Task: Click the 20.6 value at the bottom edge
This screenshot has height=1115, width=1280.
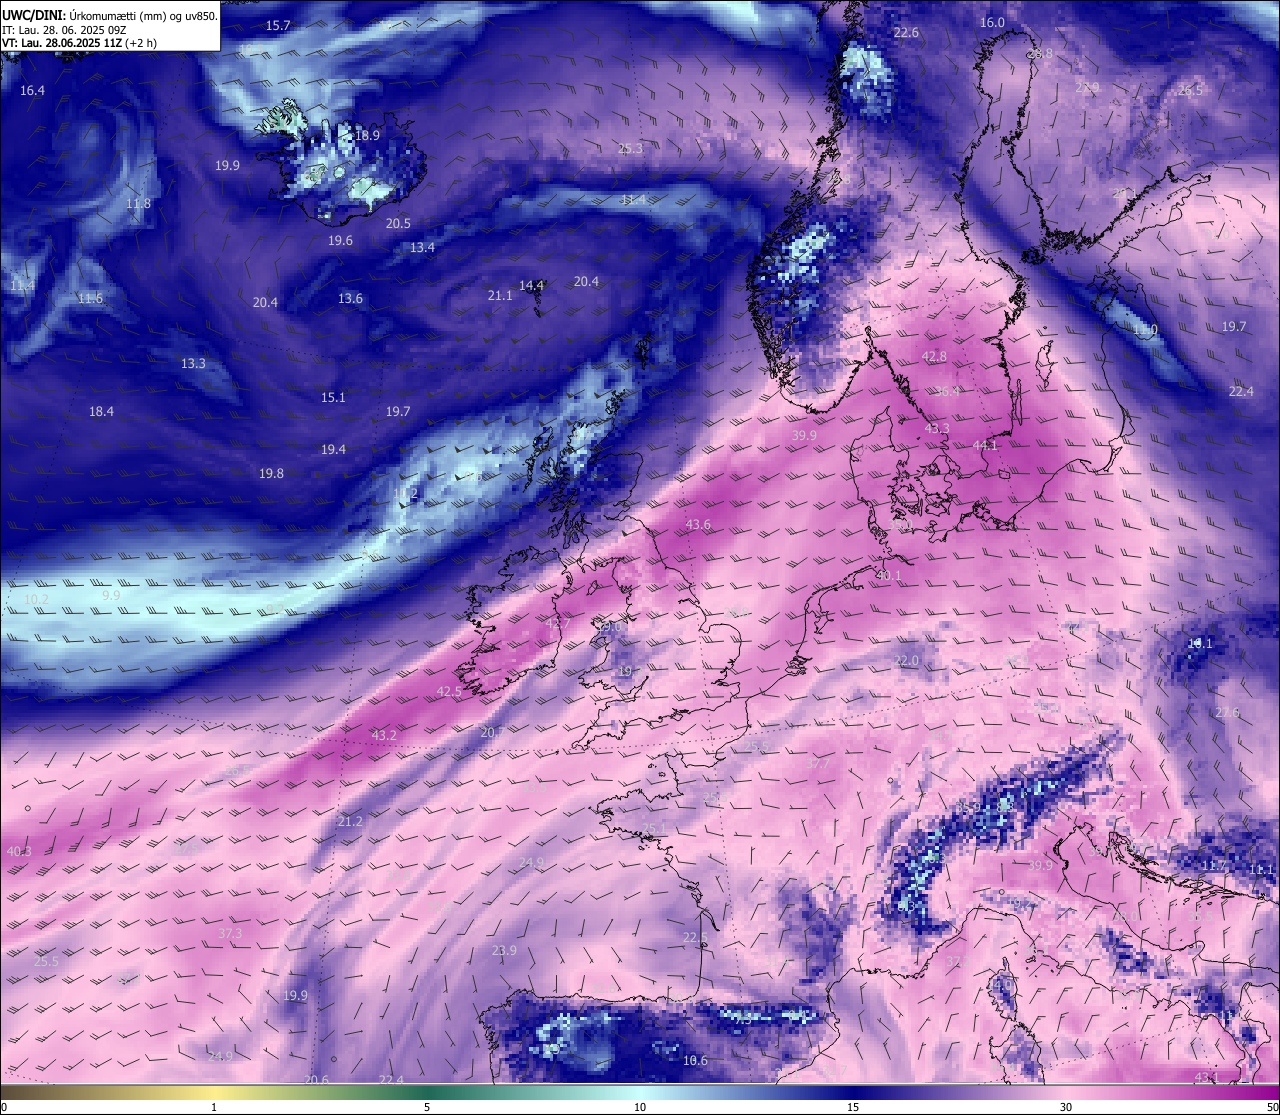Action: tap(317, 1080)
